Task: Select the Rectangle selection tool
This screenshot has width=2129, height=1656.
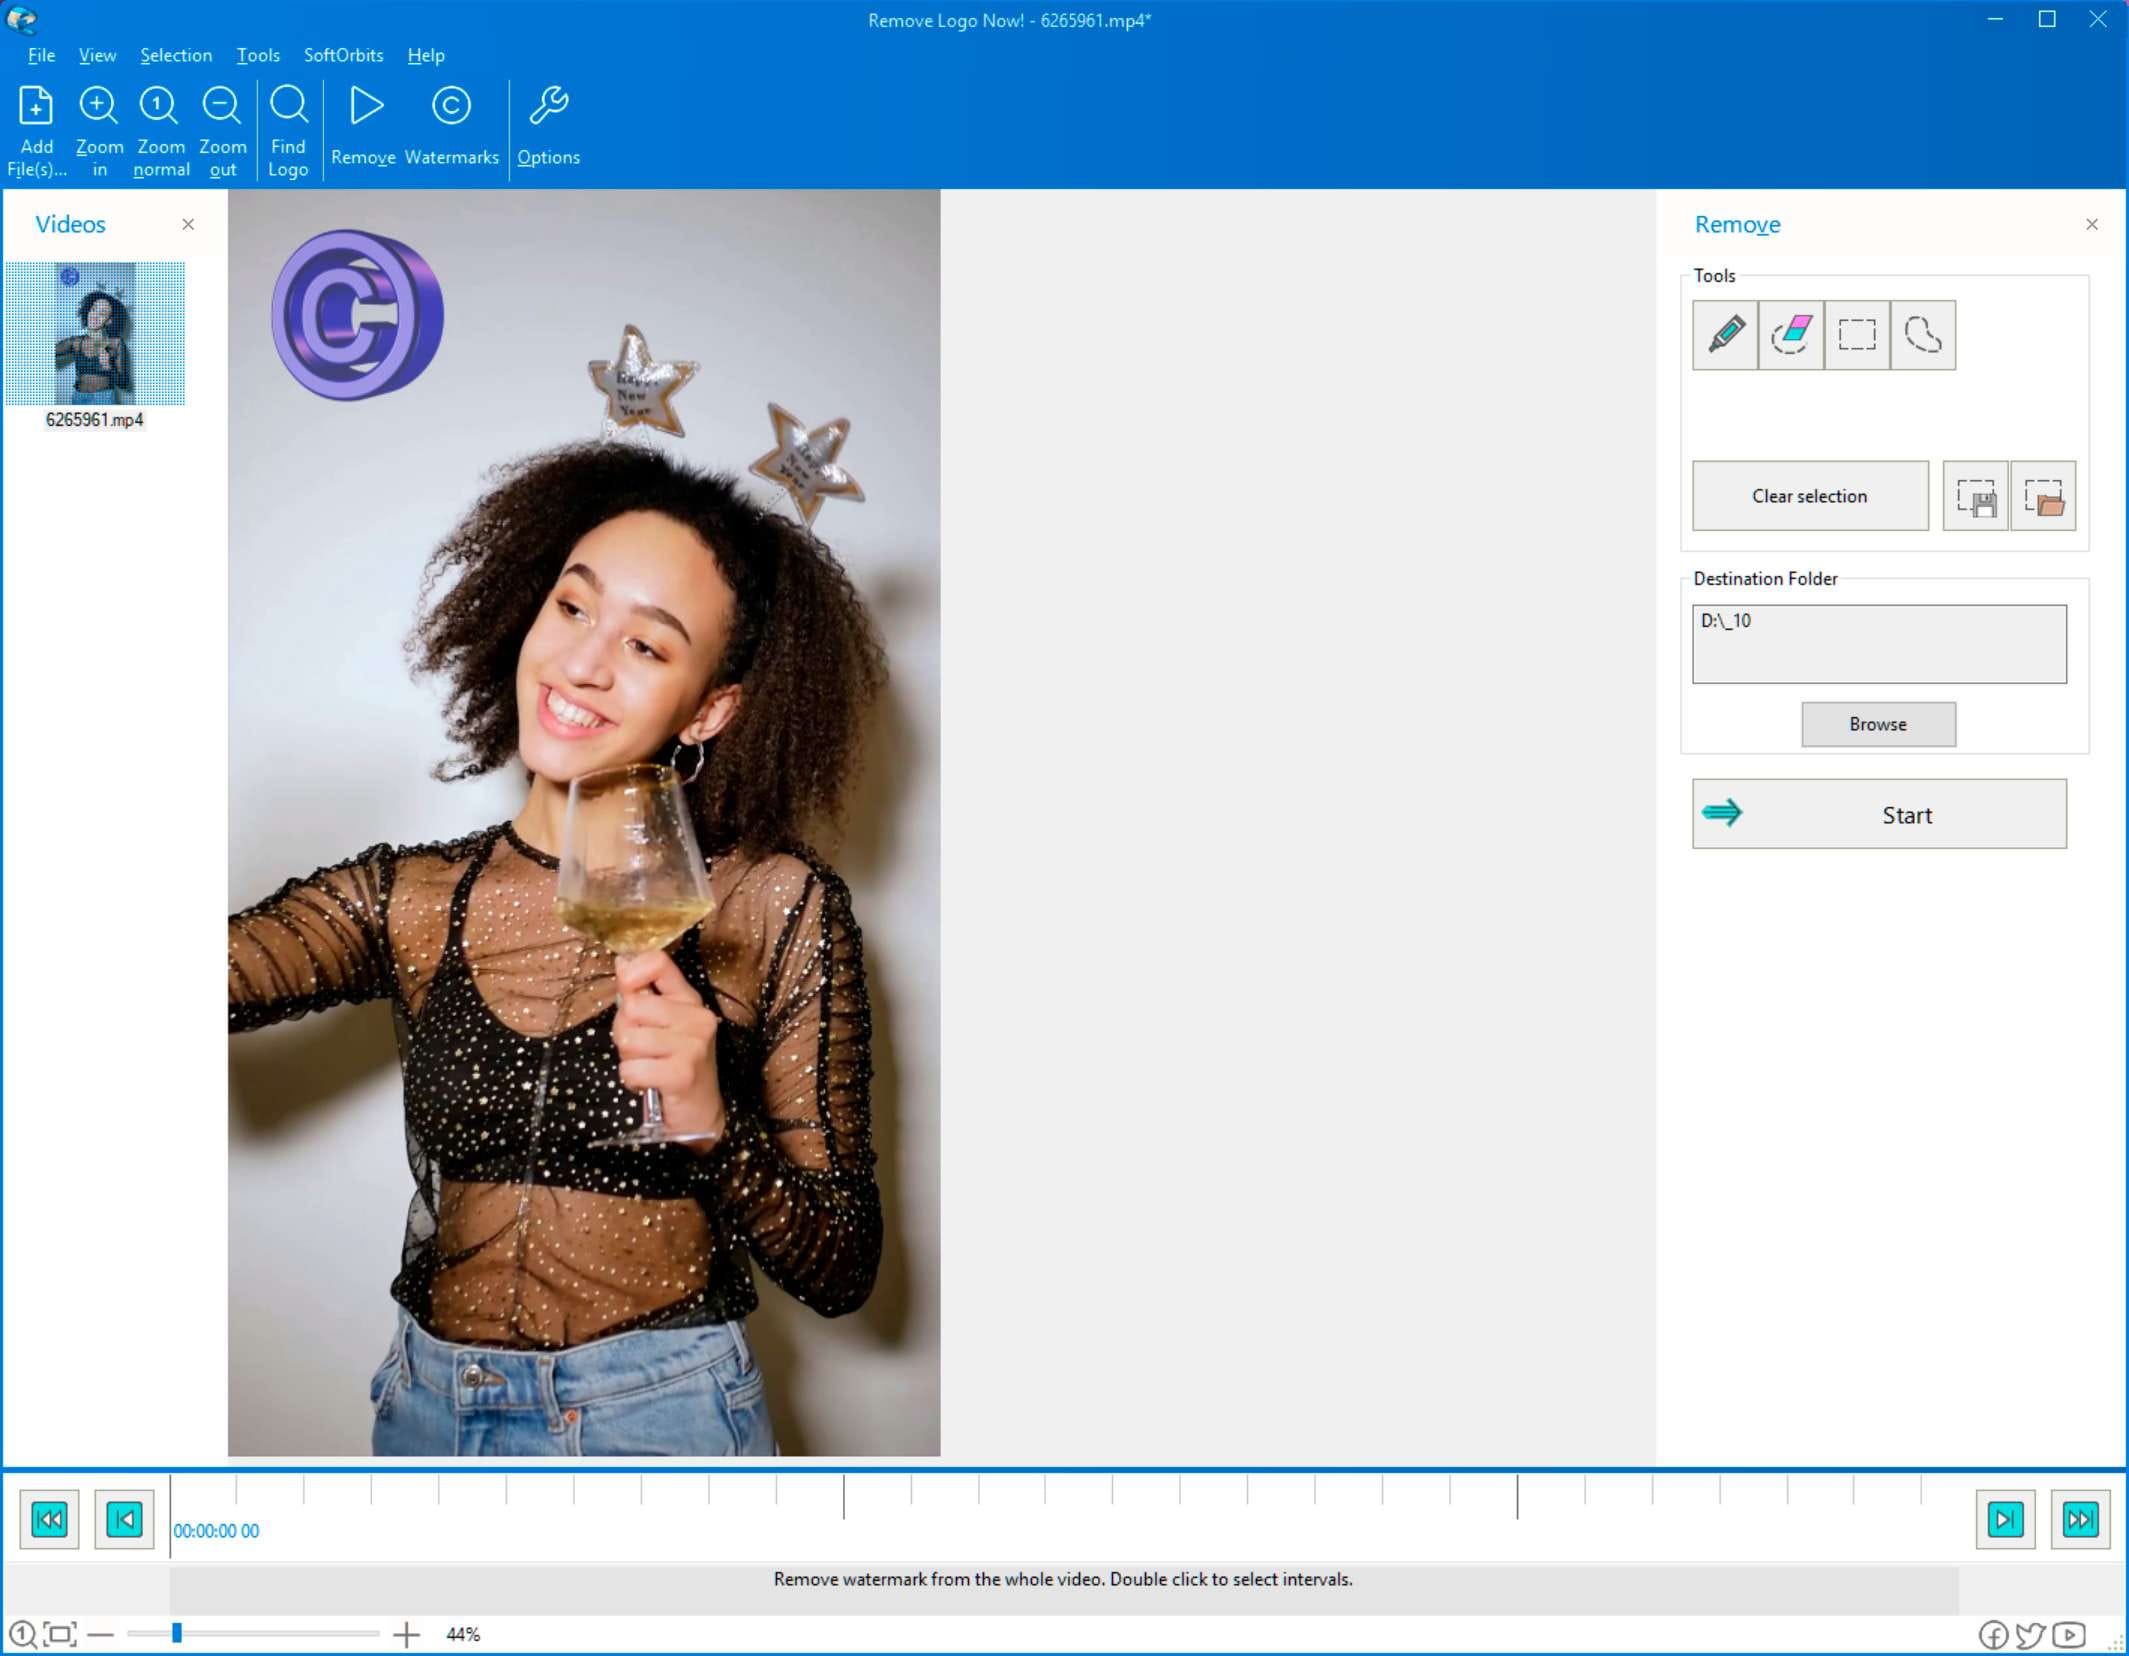Action: pyautogui.click(x=1856, y=334)
